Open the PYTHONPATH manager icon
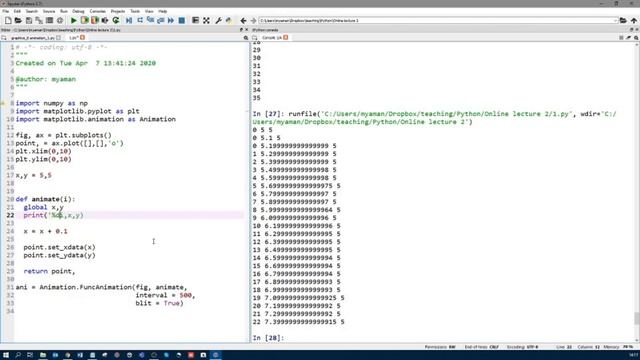This screenshot has height=360, width=640. click(229, 20)
